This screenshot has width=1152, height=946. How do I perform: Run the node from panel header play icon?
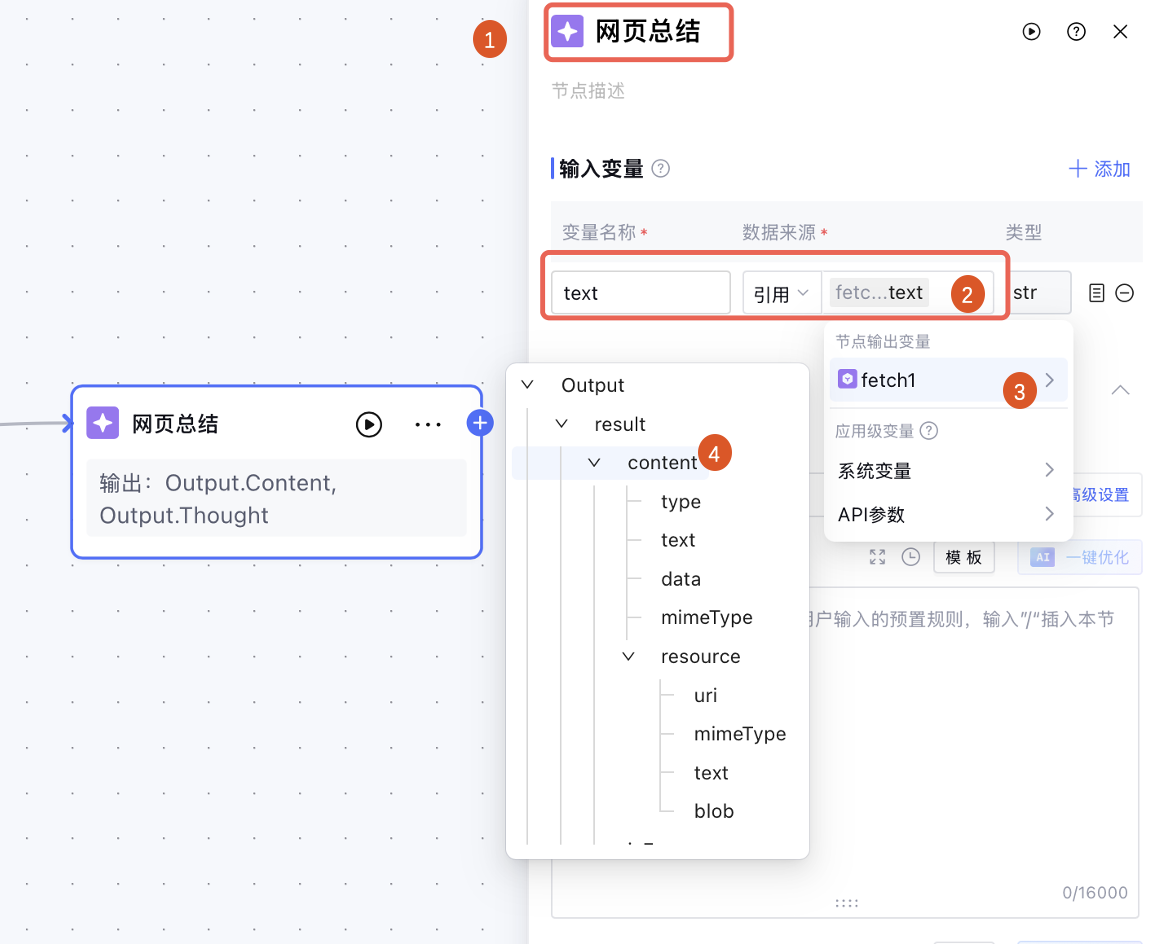tap(1031, 32)
